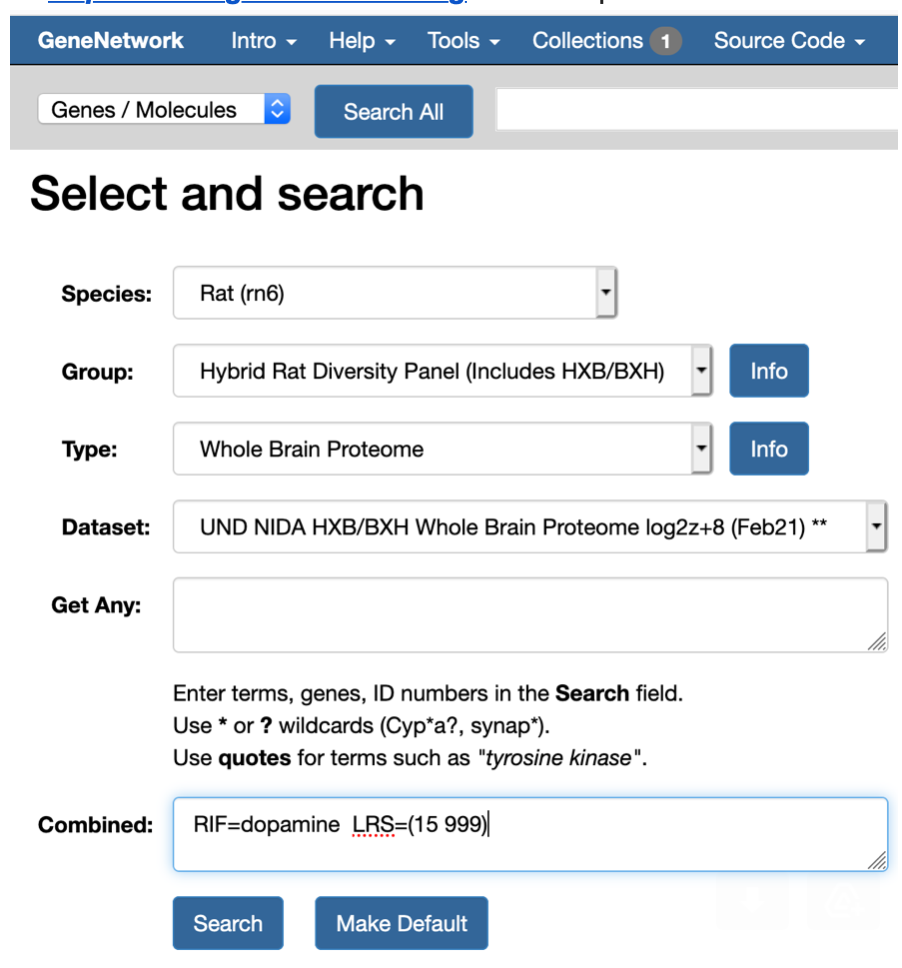Click the Make Default button
Viewport: 902px width, 968px height.
(x=401, y=923)
